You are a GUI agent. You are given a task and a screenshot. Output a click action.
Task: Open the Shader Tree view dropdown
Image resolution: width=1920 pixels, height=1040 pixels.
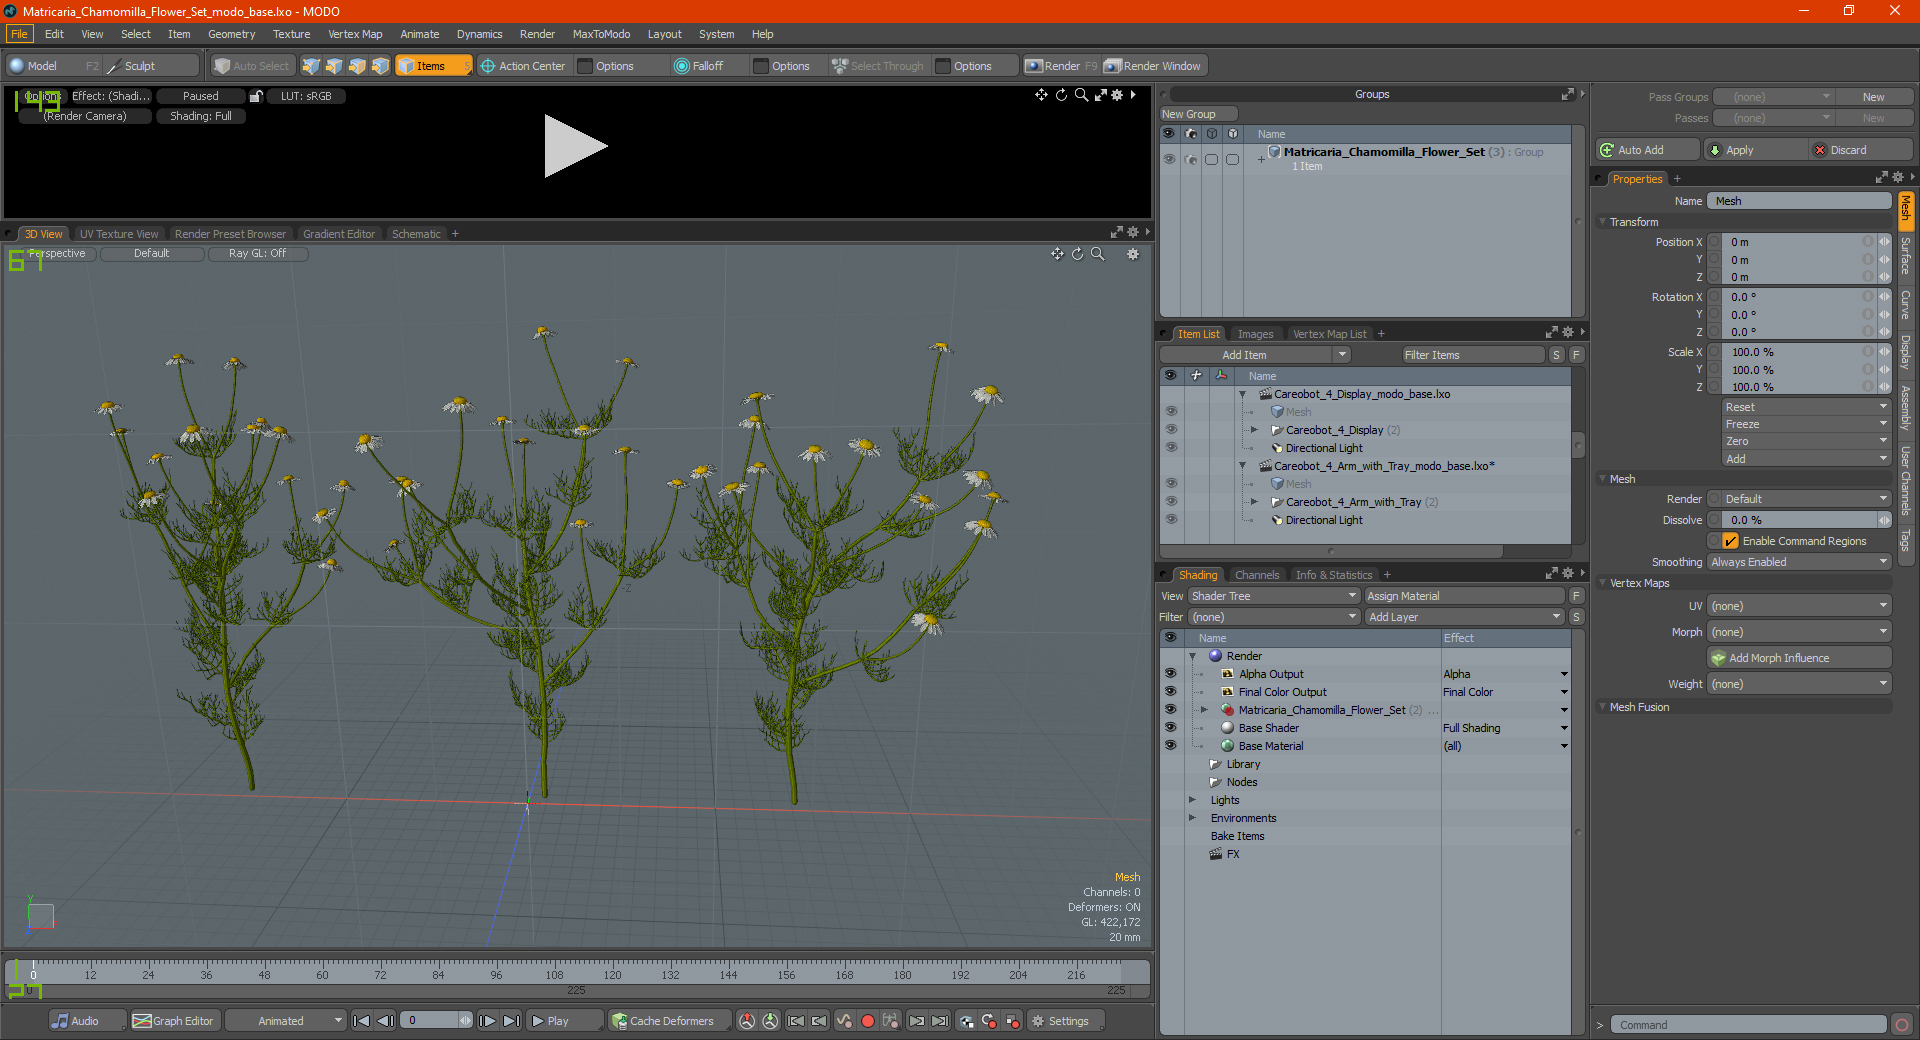tap(1273, 596)
